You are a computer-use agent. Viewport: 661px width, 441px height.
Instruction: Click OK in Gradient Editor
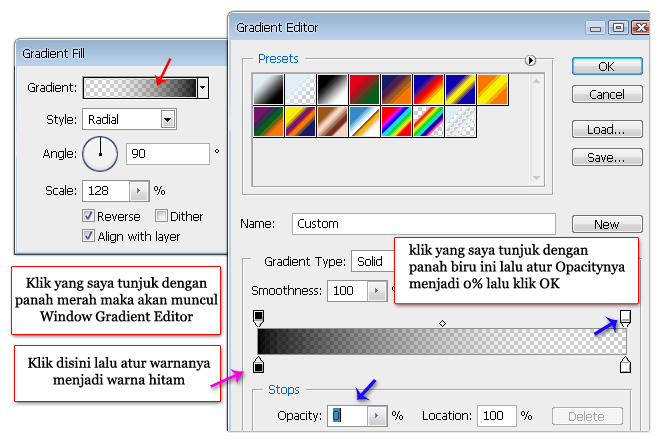[607, 66]
